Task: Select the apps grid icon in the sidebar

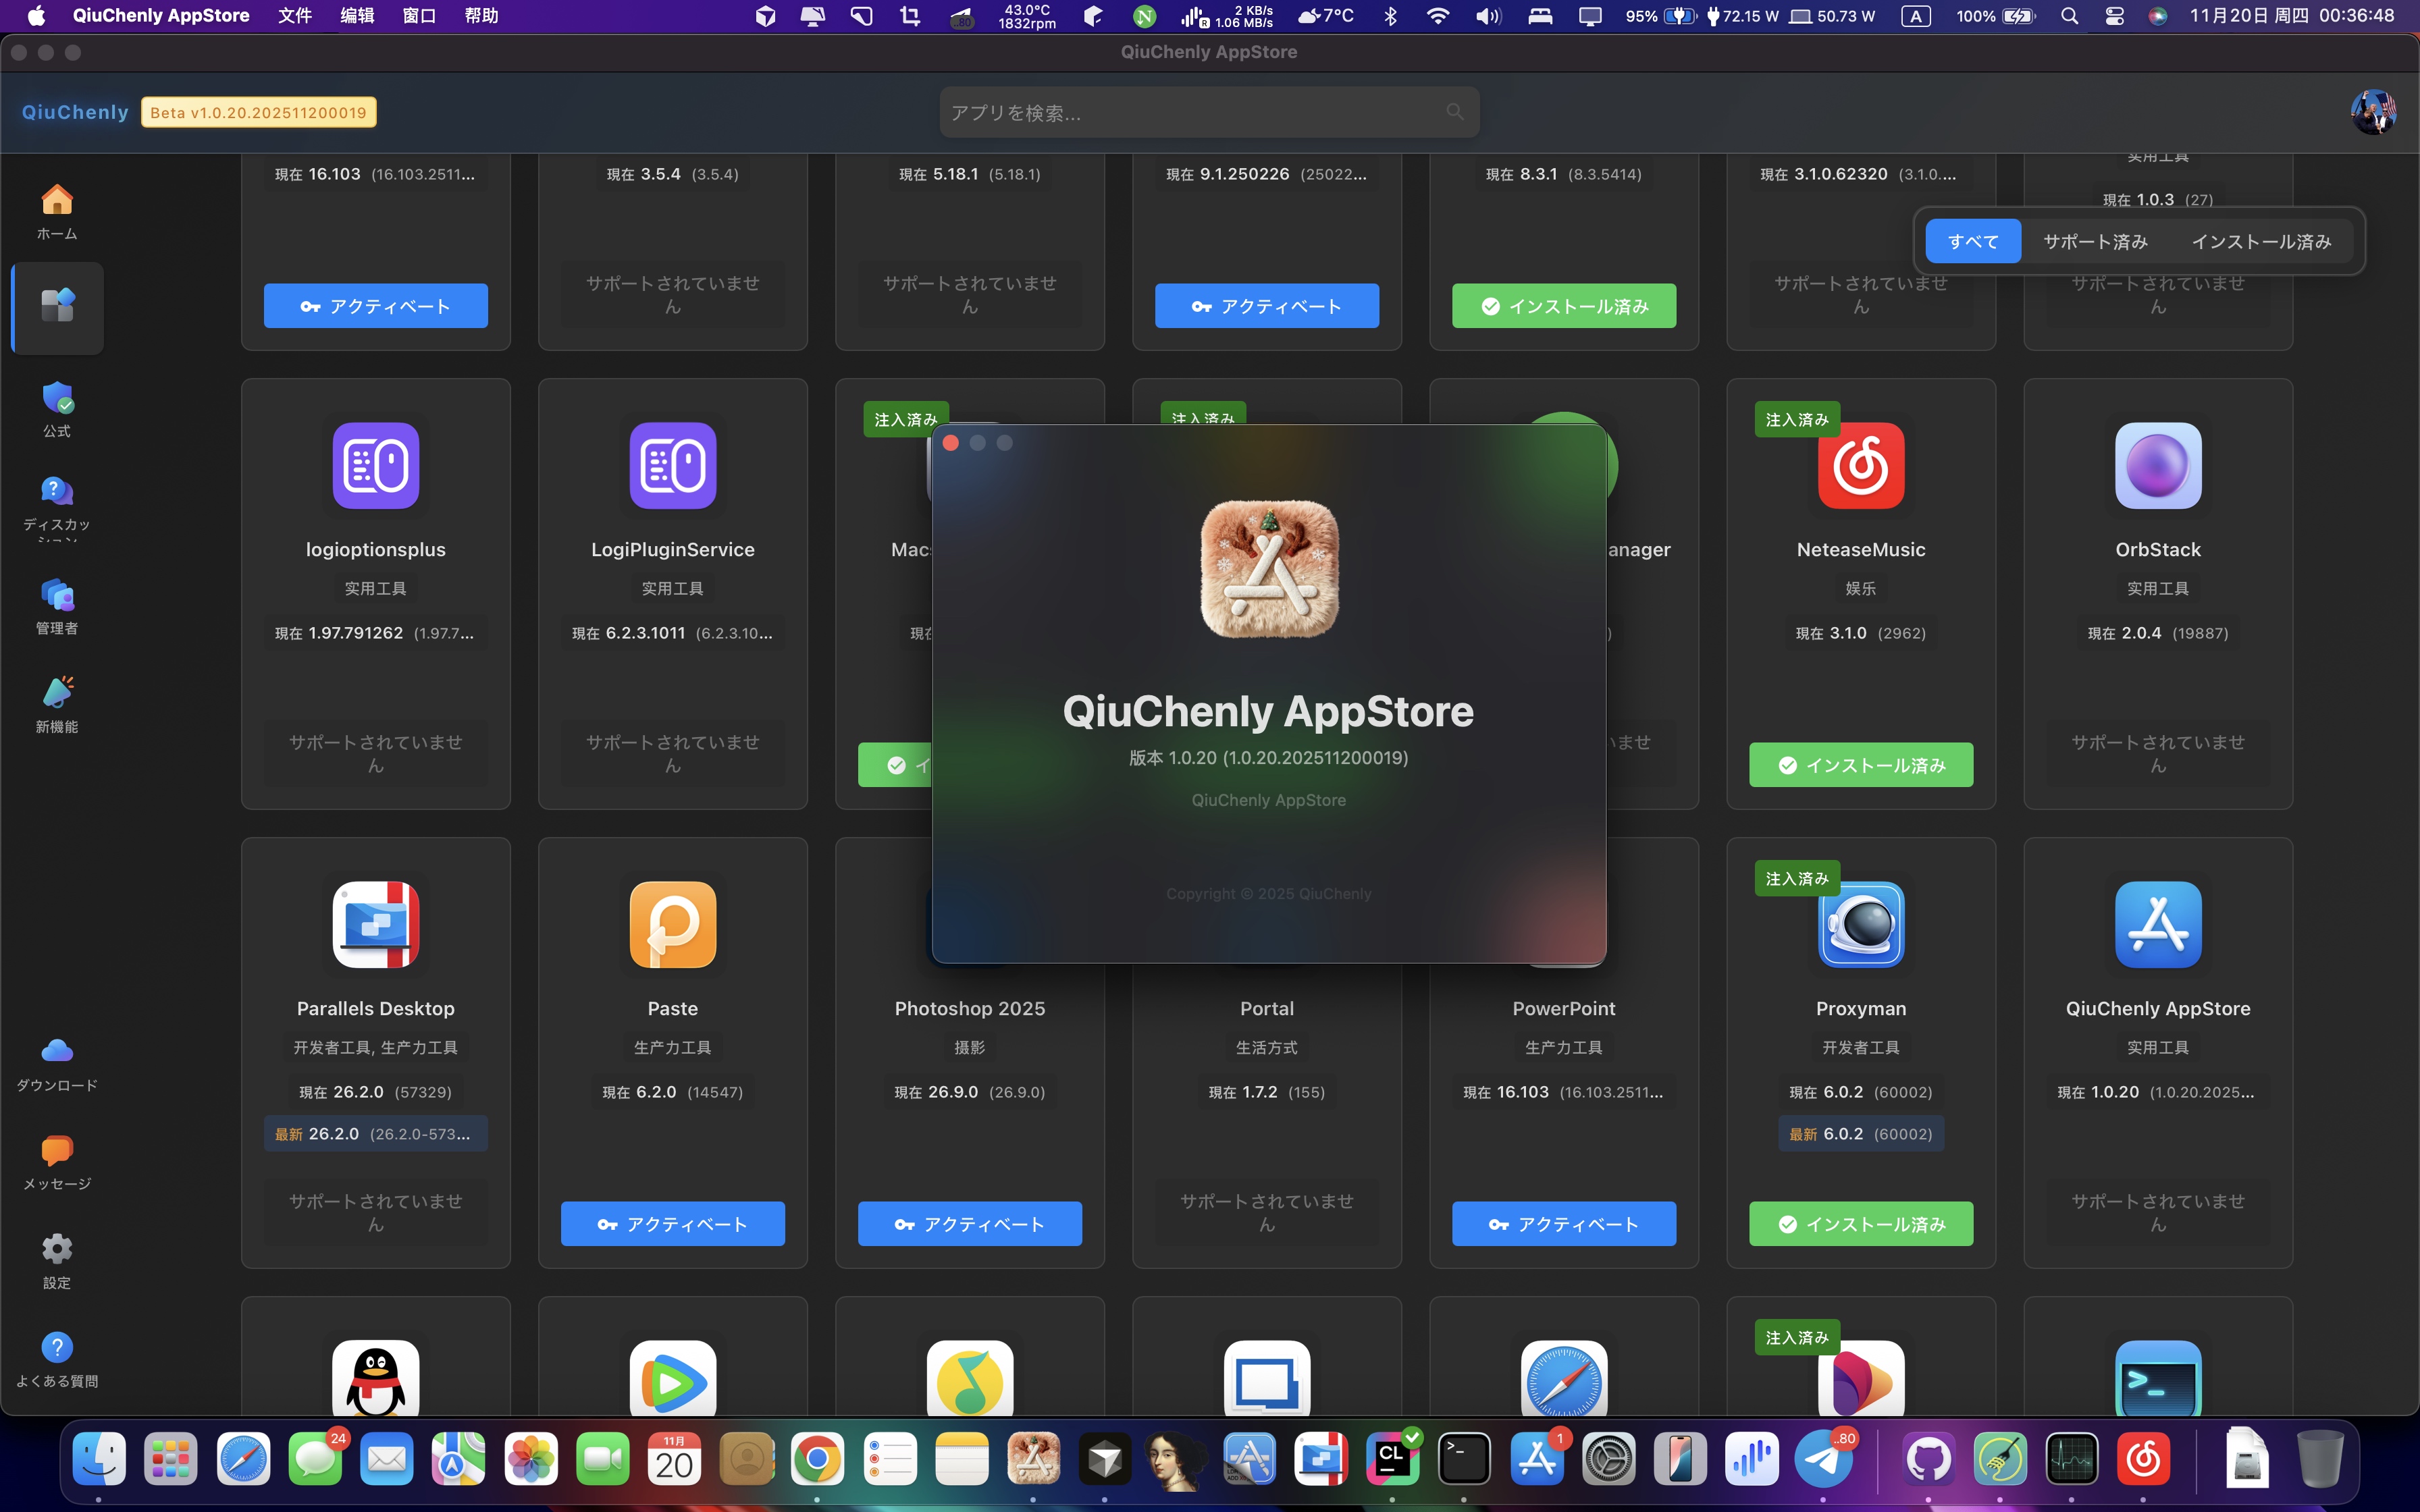Action: coord(56,307)
